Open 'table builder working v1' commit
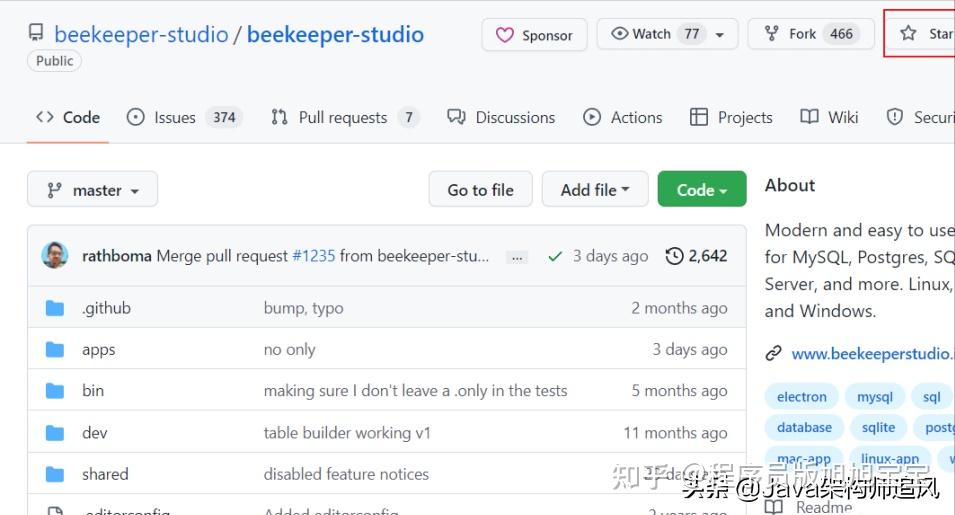This screenshot has width=955, height=515. coord(347,433)
